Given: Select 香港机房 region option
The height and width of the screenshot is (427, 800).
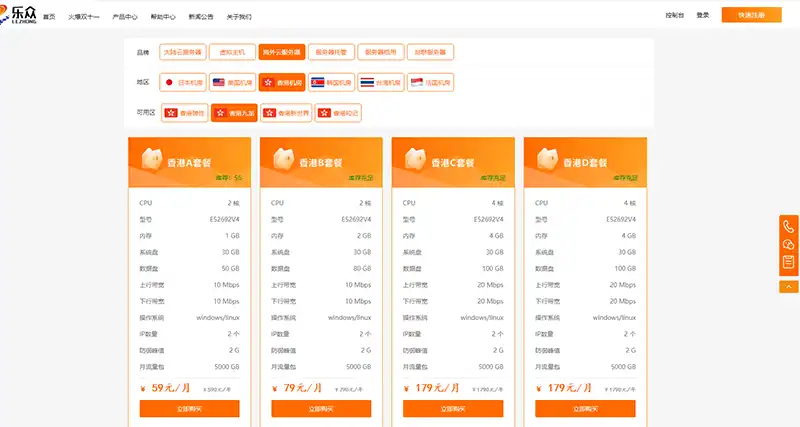Looking at the screenshot, I should coord(282,82).
